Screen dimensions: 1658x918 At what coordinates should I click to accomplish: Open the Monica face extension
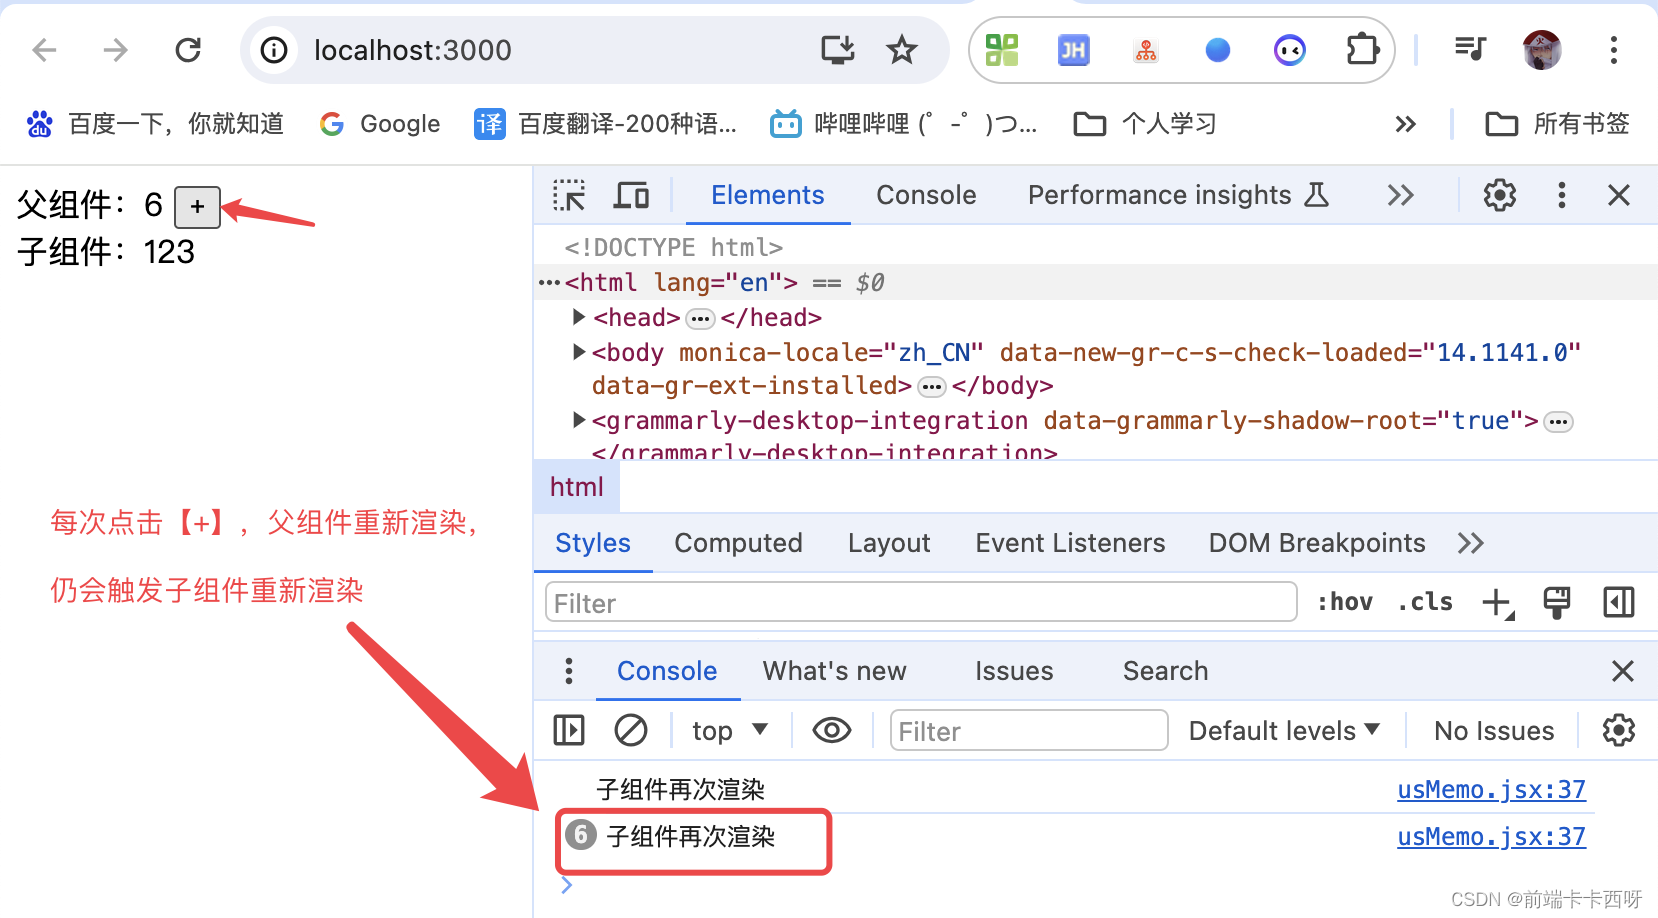pos(1290,50)
